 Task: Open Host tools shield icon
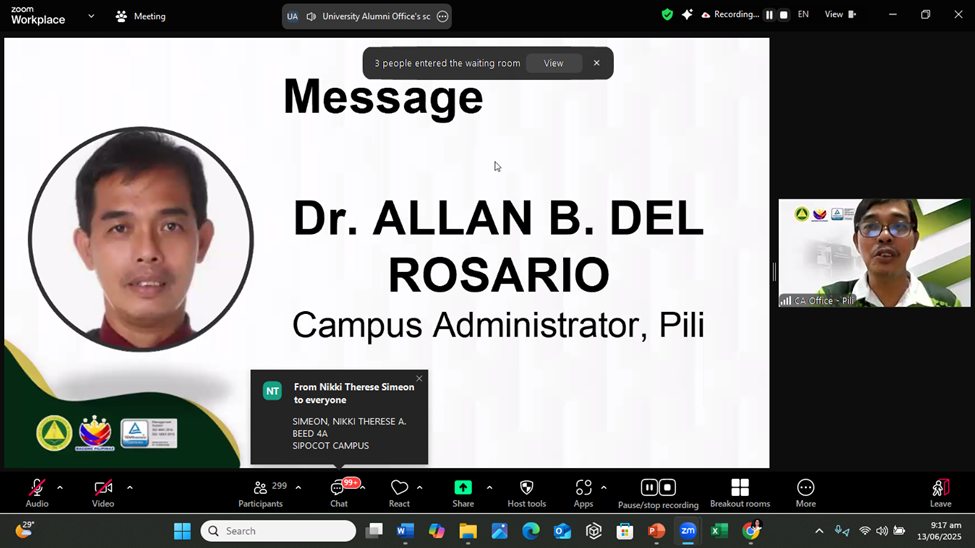point(526,488)
